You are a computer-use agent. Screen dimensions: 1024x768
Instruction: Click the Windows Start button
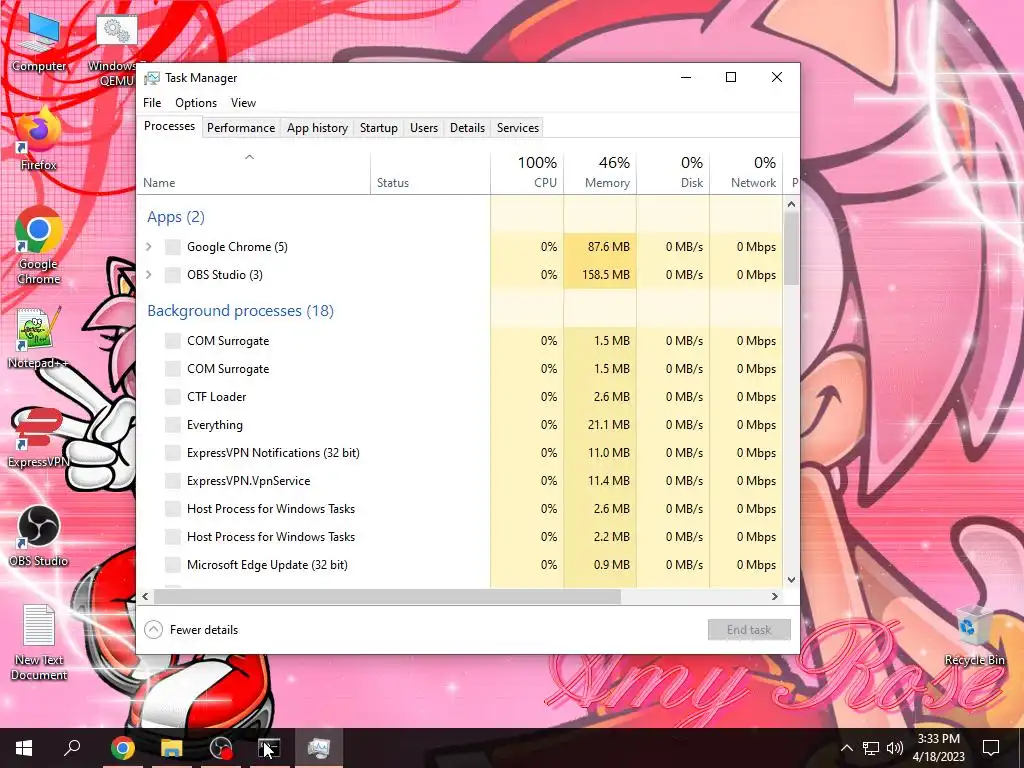24,748
